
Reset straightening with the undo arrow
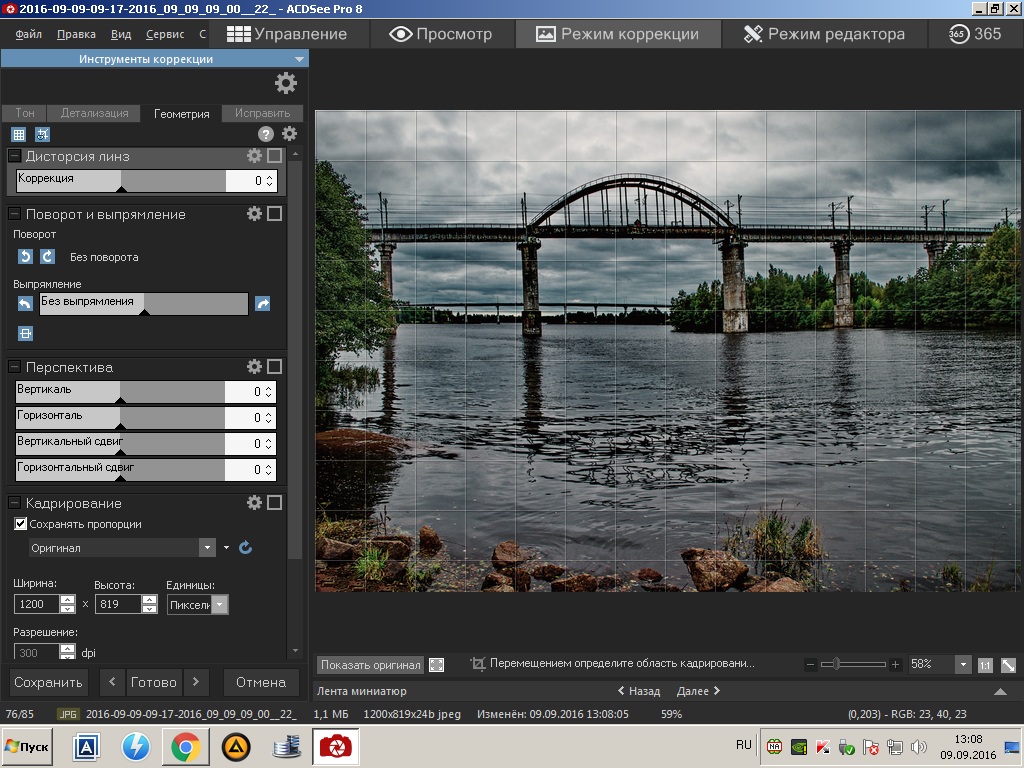(x=25, y=303)
